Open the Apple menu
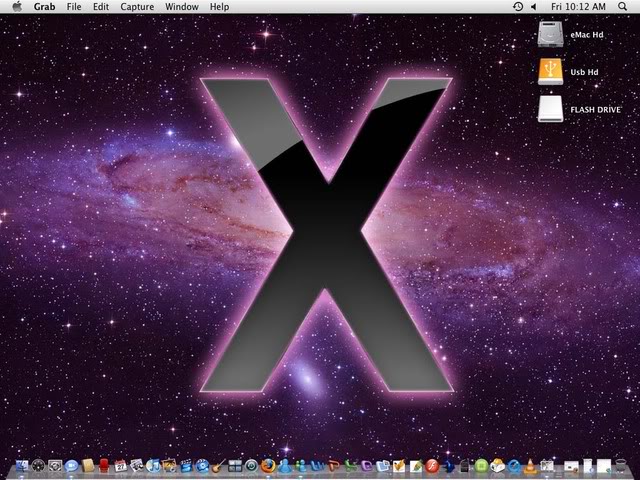Screen dimensions: 640x480 pyautogui.click(x=17, y=7)
